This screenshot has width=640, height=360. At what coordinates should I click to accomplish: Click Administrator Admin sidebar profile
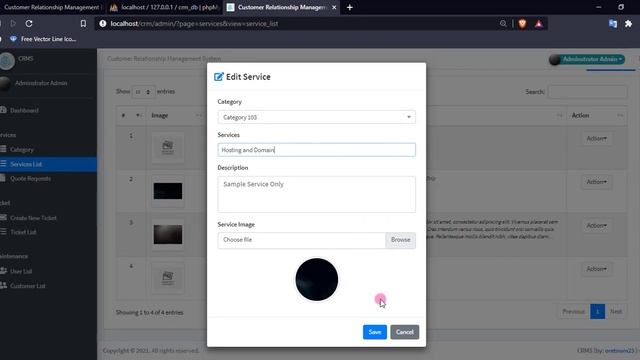pos(41,83)
